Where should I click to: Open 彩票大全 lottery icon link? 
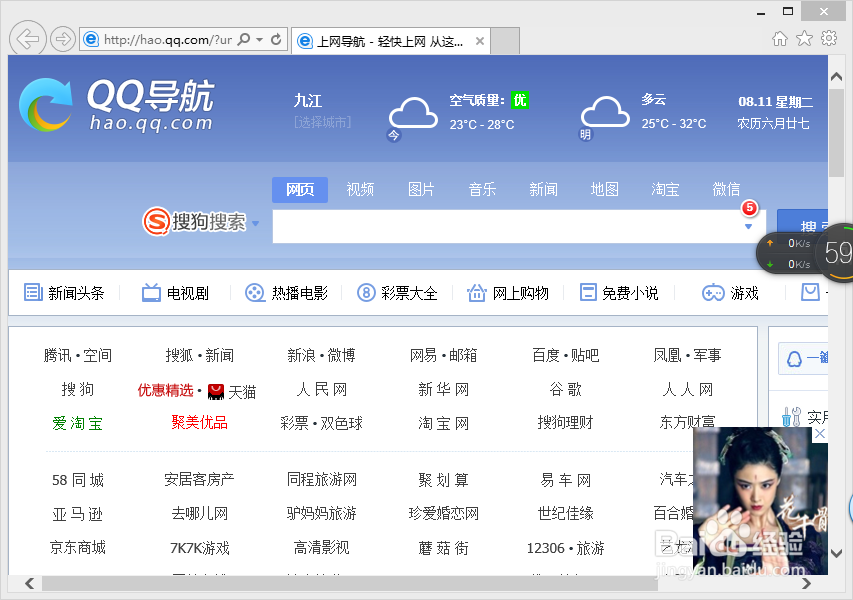(397, 293)
